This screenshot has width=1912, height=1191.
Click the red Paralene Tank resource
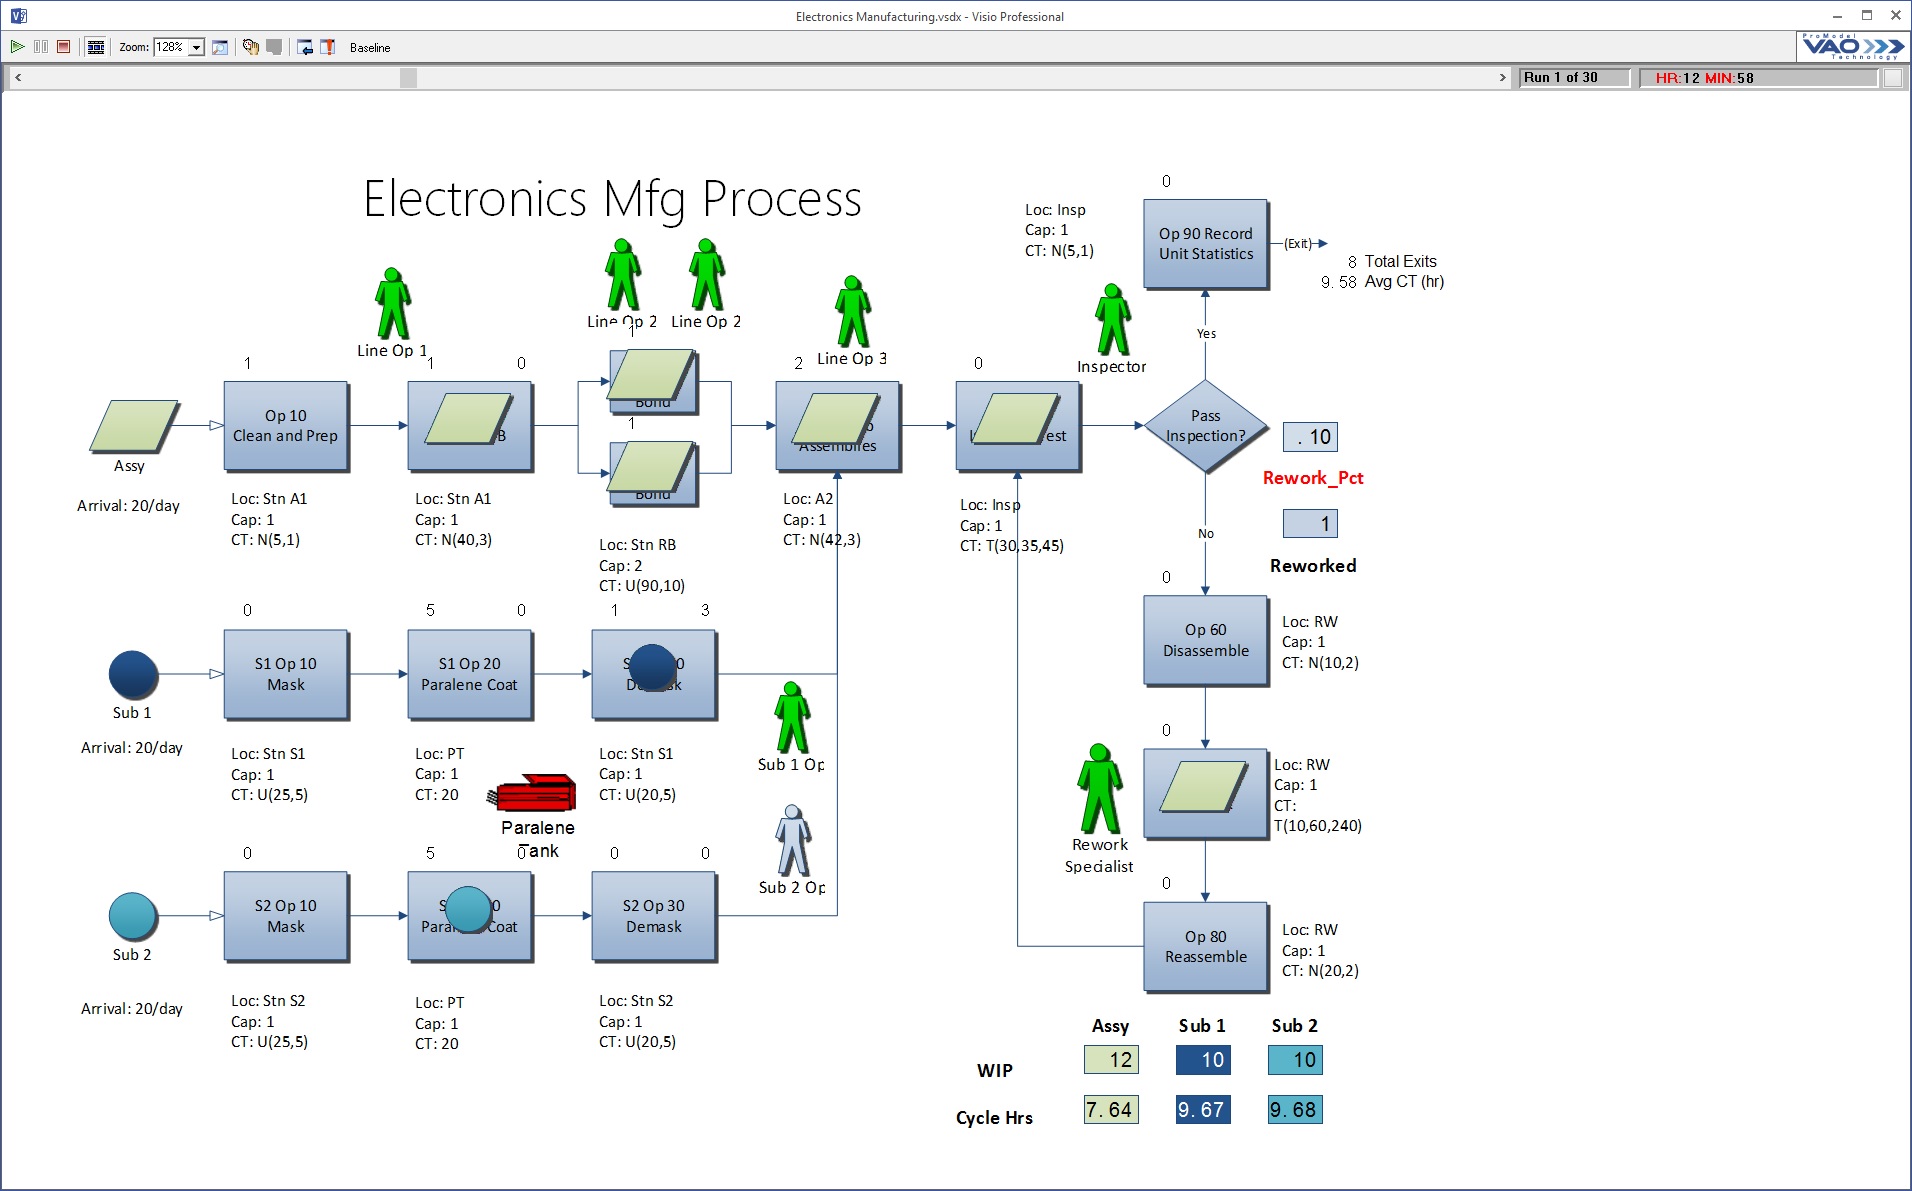point(533,794)
